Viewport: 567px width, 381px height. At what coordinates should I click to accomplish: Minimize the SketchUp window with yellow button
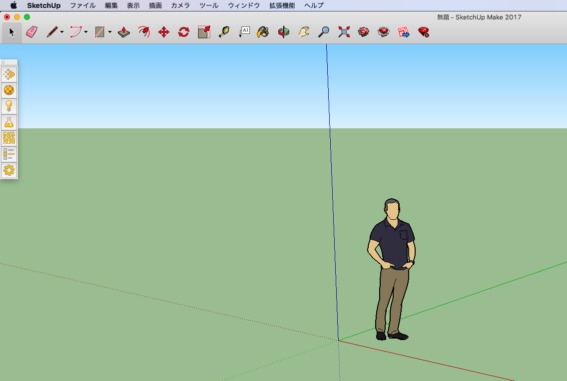point(17,17)
